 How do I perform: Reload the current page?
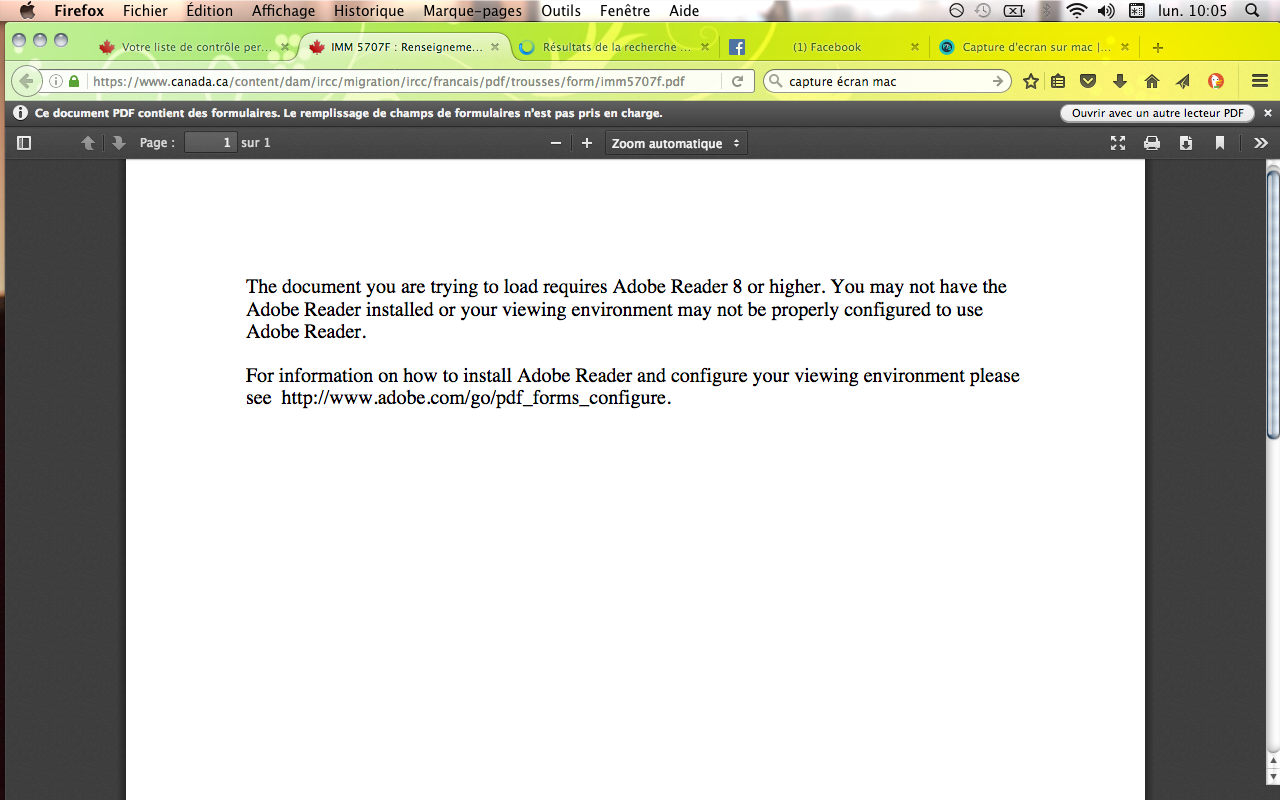pyautogui.click(x=738, y=81)
